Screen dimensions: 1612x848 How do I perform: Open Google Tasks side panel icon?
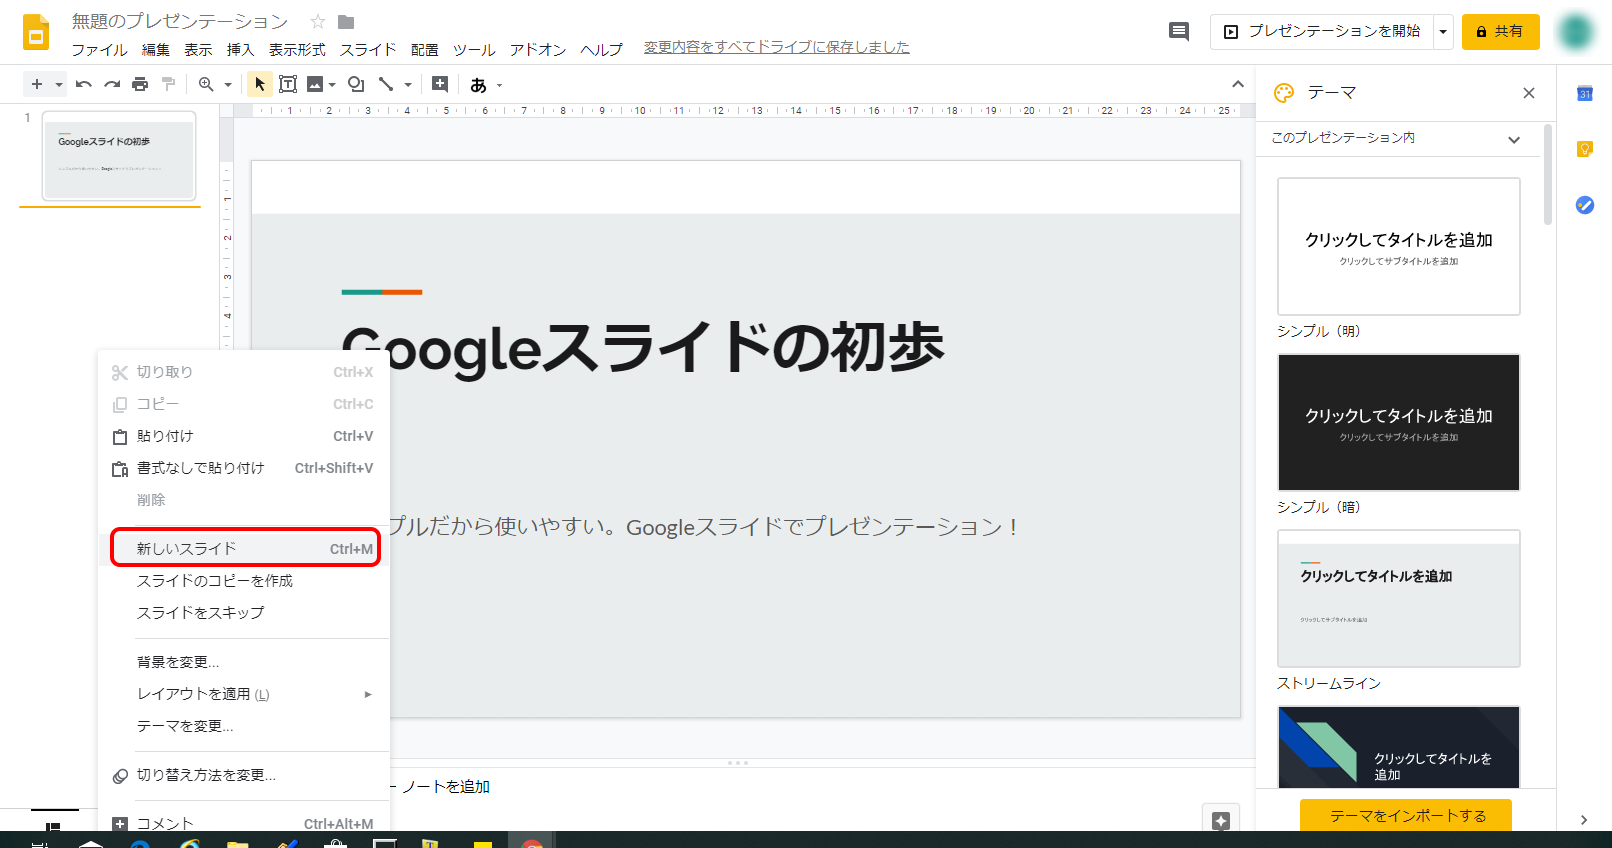click(1584, 205)
